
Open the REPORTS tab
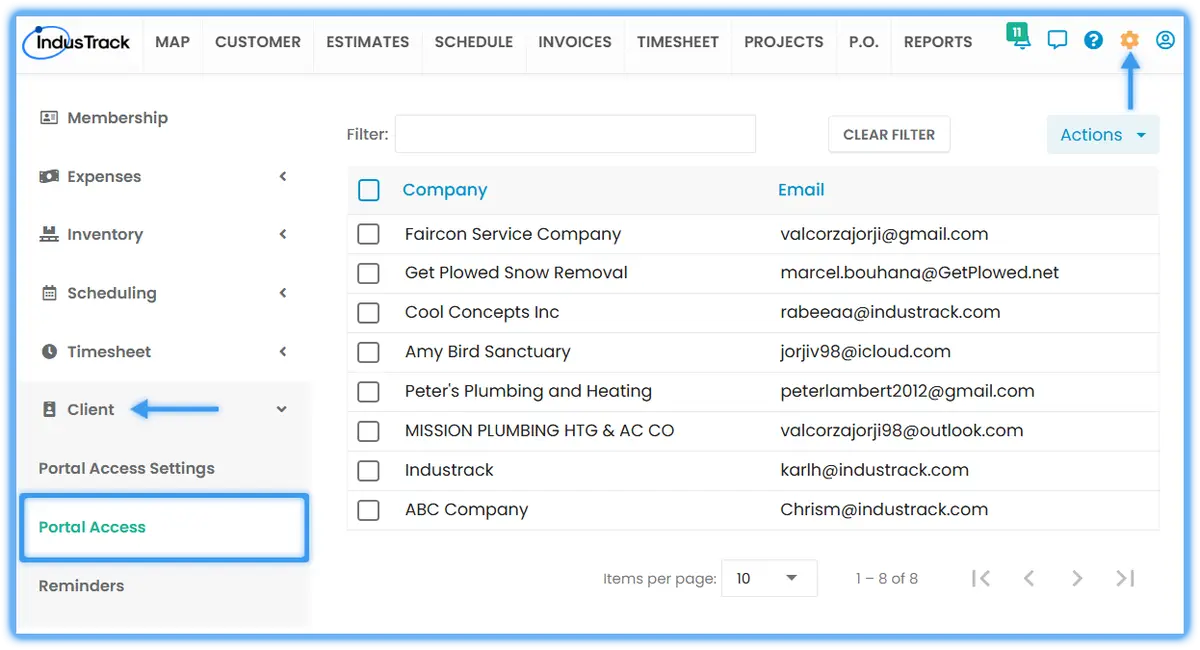coord(938,42)
